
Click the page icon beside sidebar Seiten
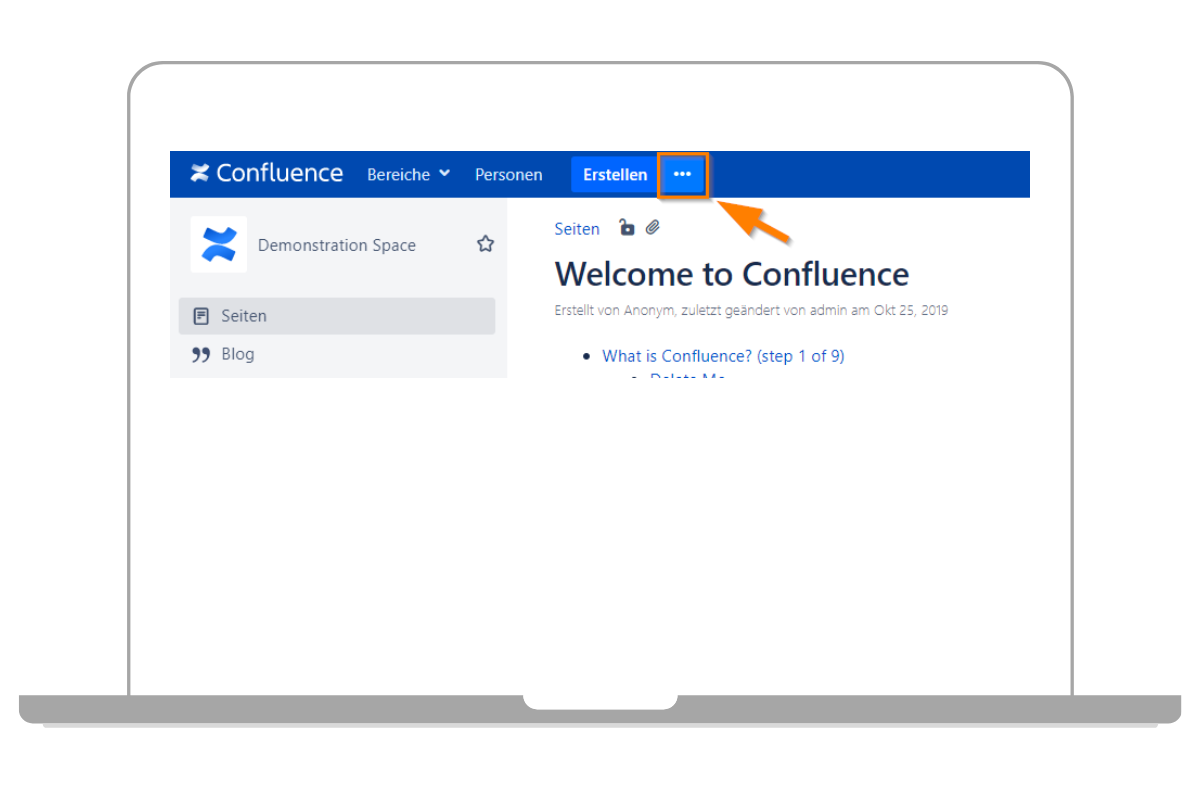click(201, 316)
